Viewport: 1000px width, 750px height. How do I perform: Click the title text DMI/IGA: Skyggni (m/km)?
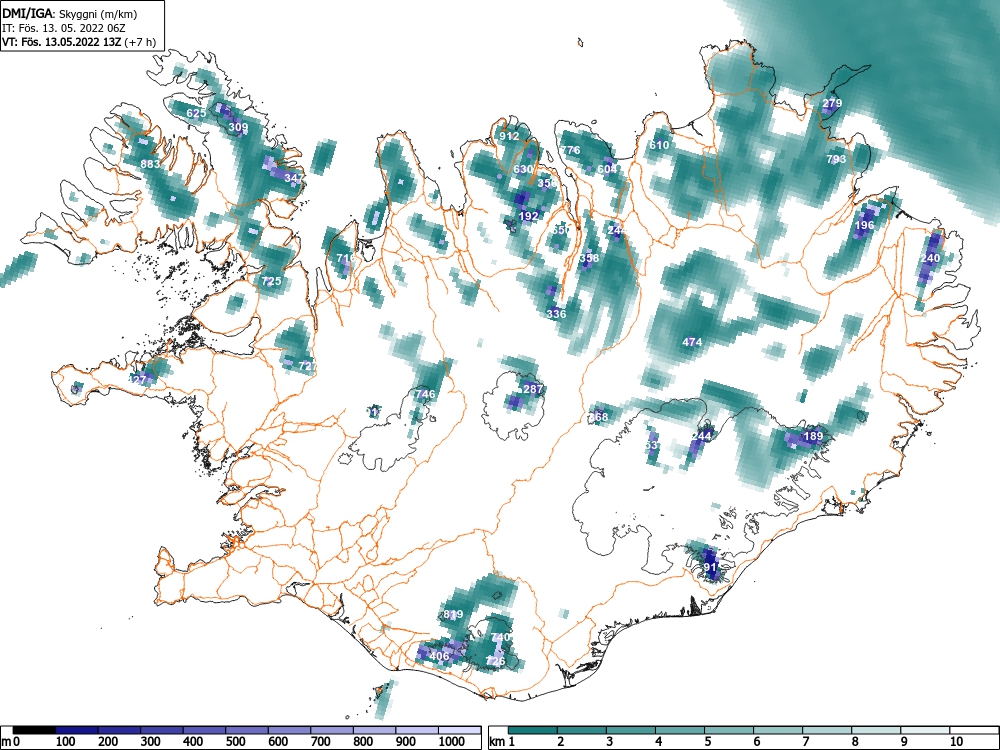tap(70, 14)
